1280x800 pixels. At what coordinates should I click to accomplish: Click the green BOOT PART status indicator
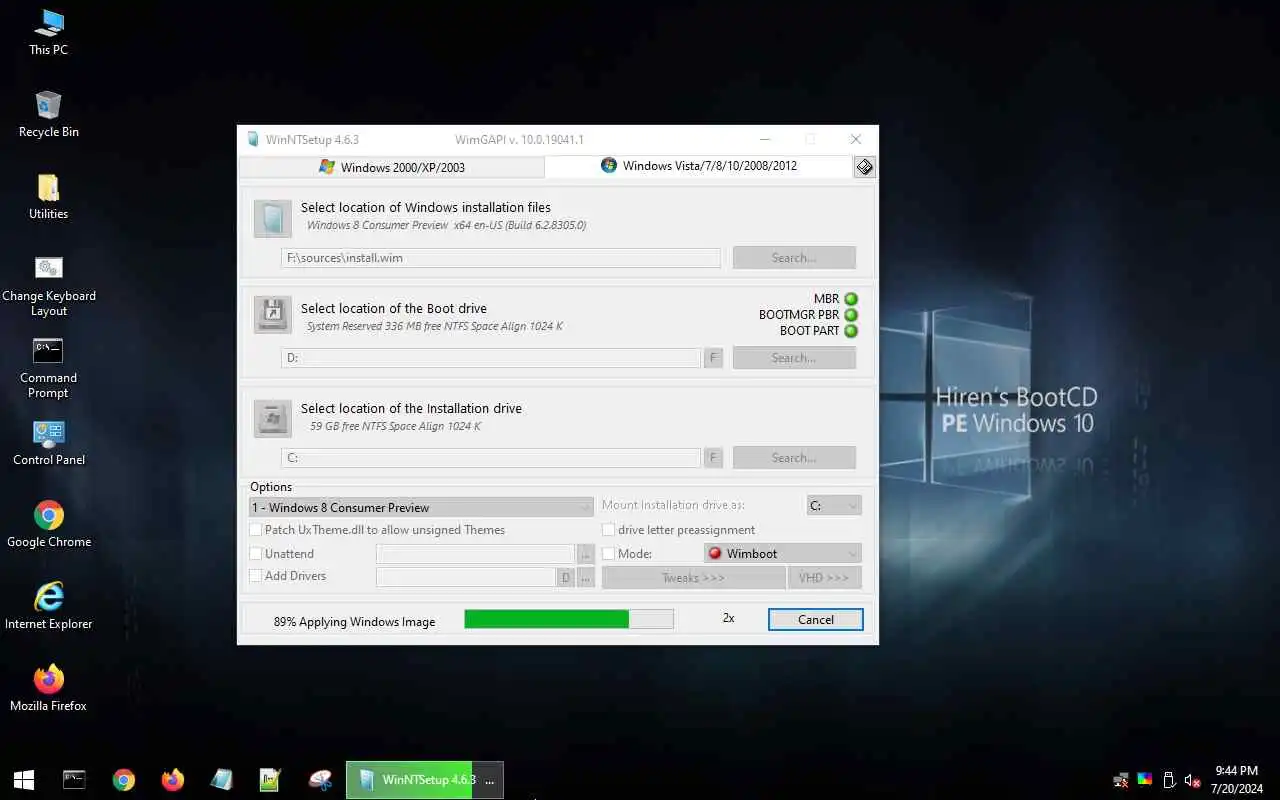click(851, 331)
